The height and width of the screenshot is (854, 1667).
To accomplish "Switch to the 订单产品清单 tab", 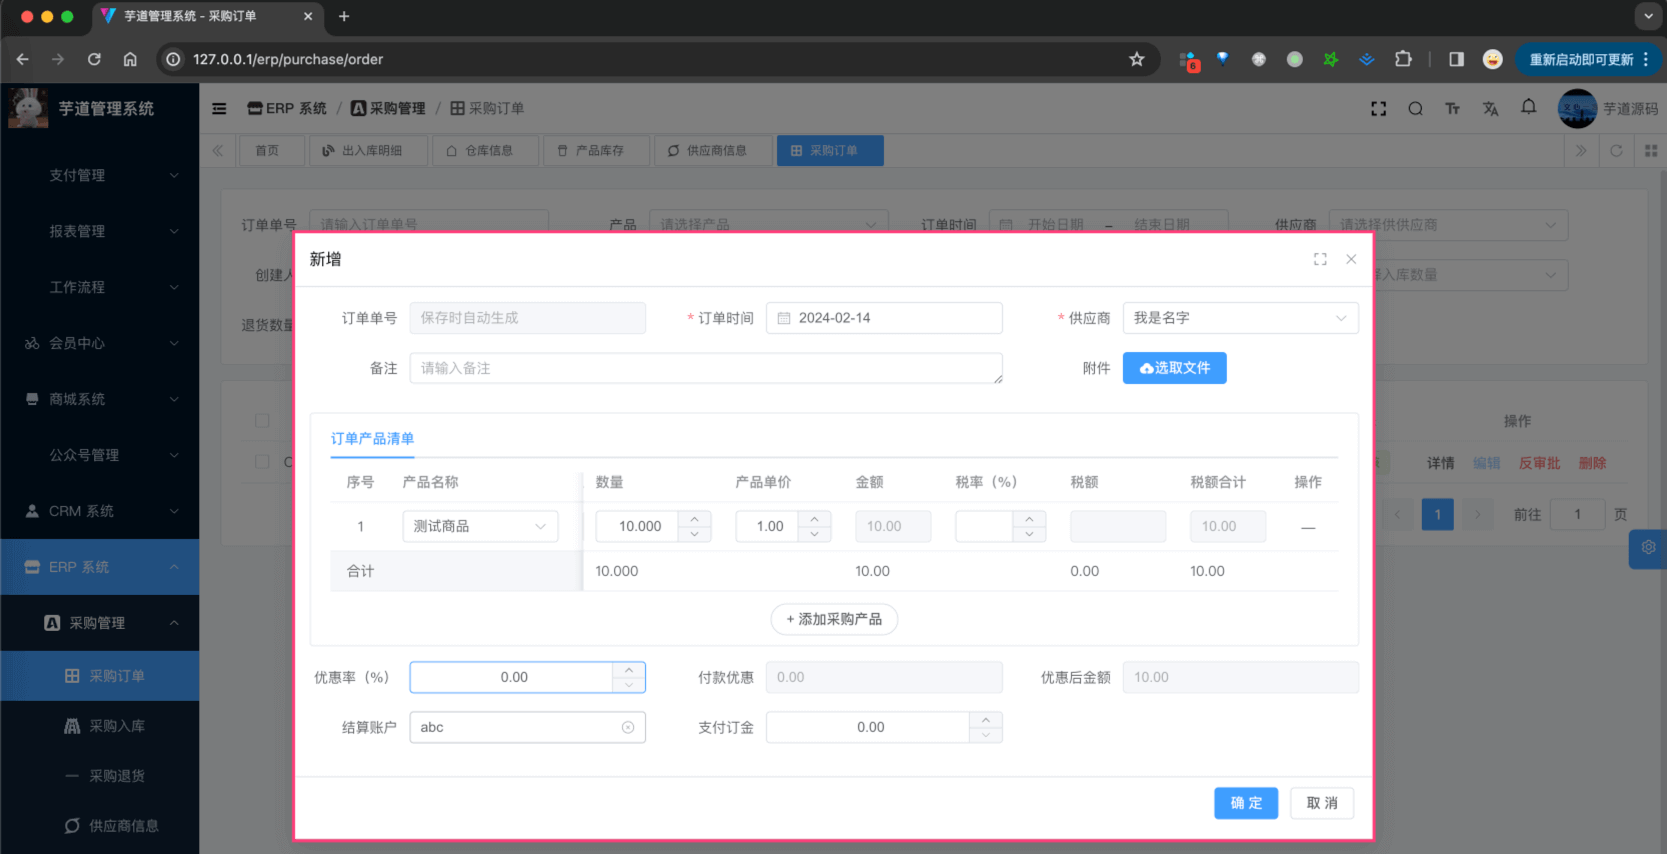I will tap(372, 439).
